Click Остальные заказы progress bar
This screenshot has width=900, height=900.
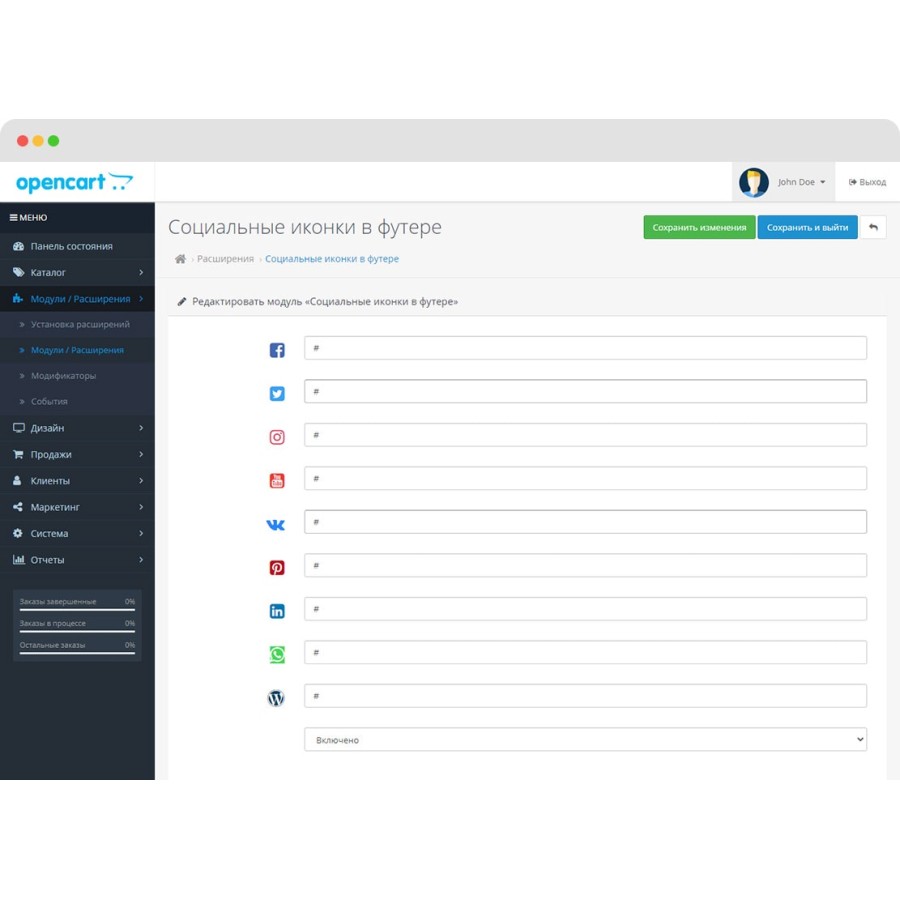(77, 653)
